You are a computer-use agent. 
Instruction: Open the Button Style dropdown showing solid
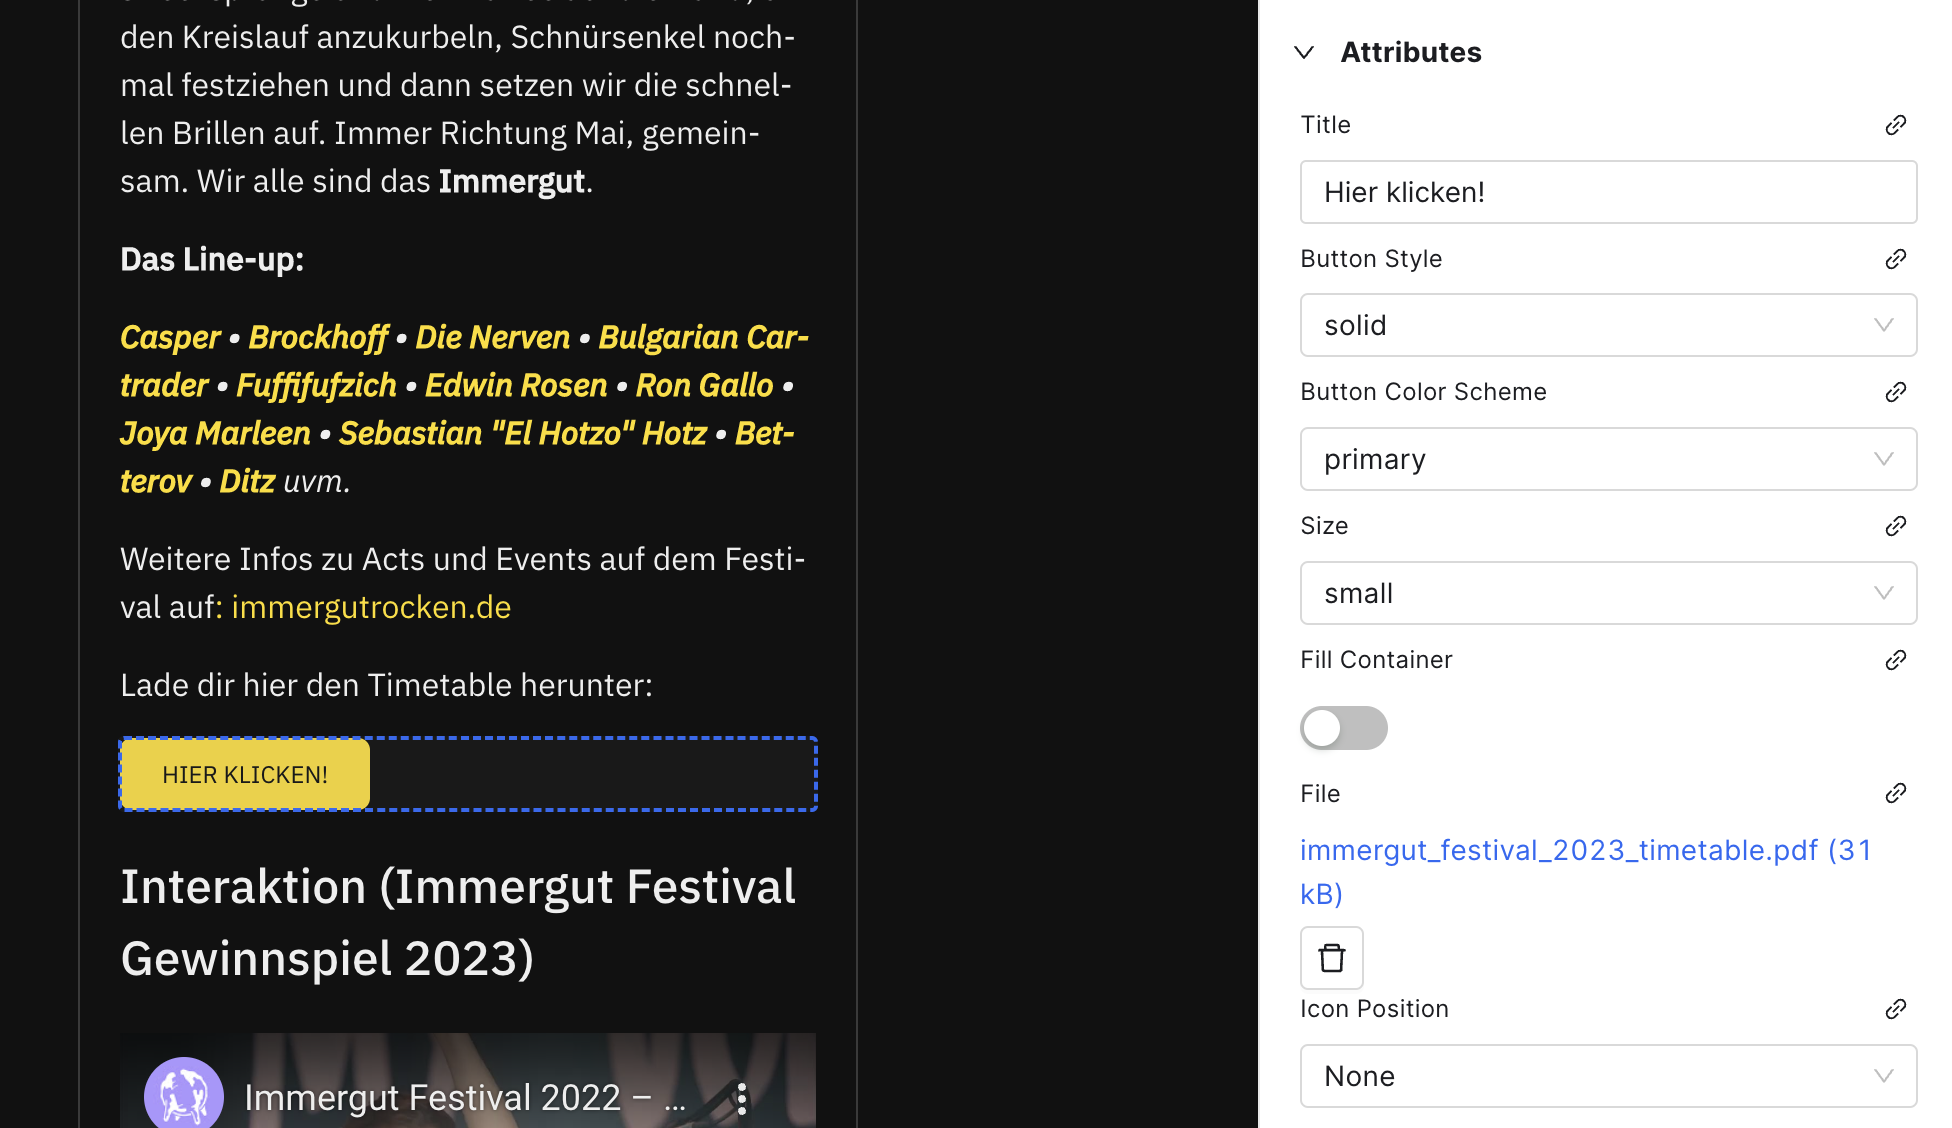tap(1608, 325)
